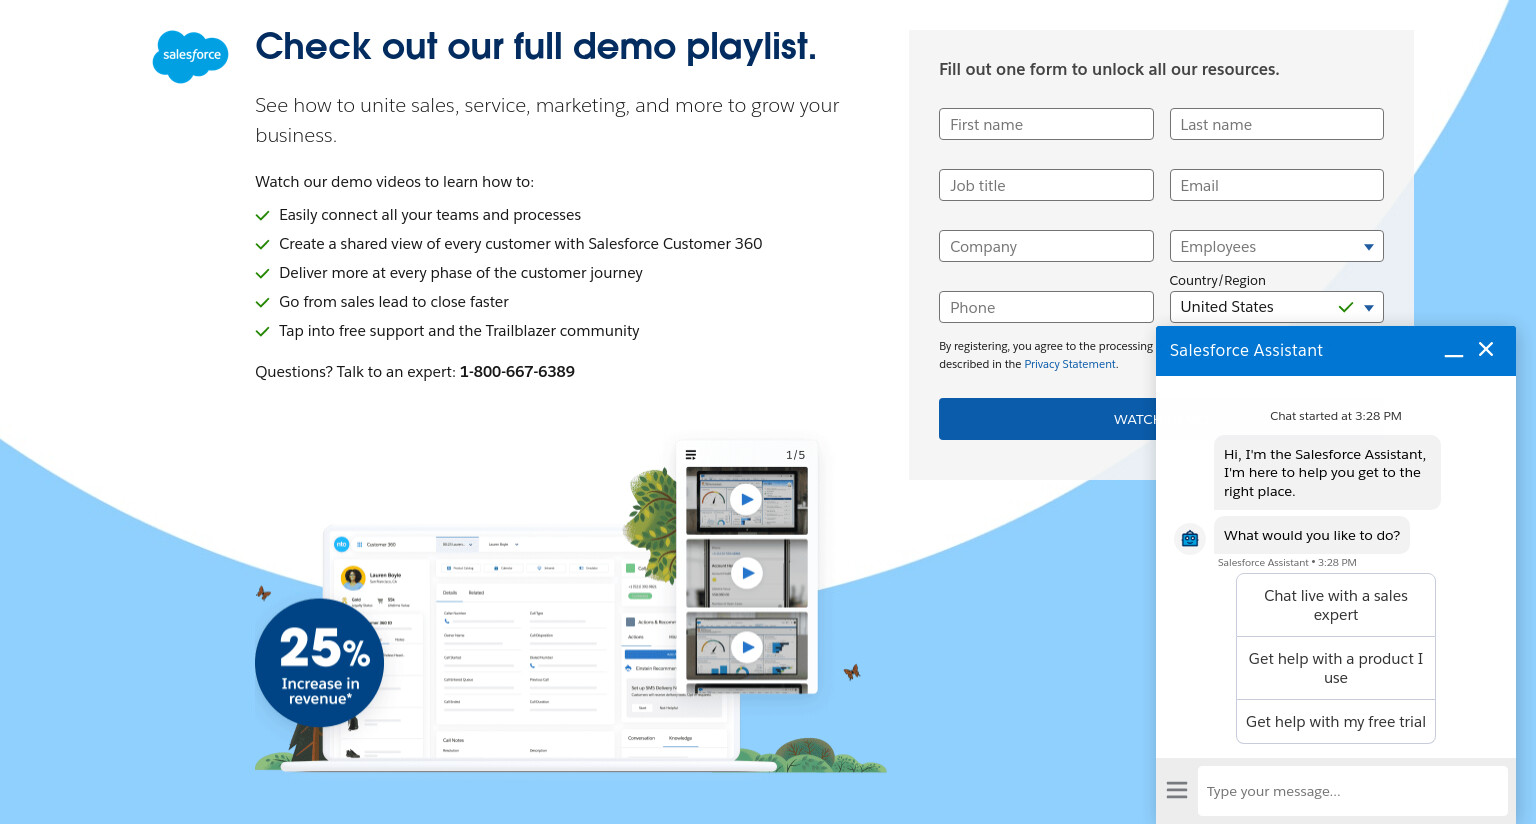This screenshot has width=1536, height=824.
Task: Click "Deliver more at every phase" bullet text
Action: (461, 273)
